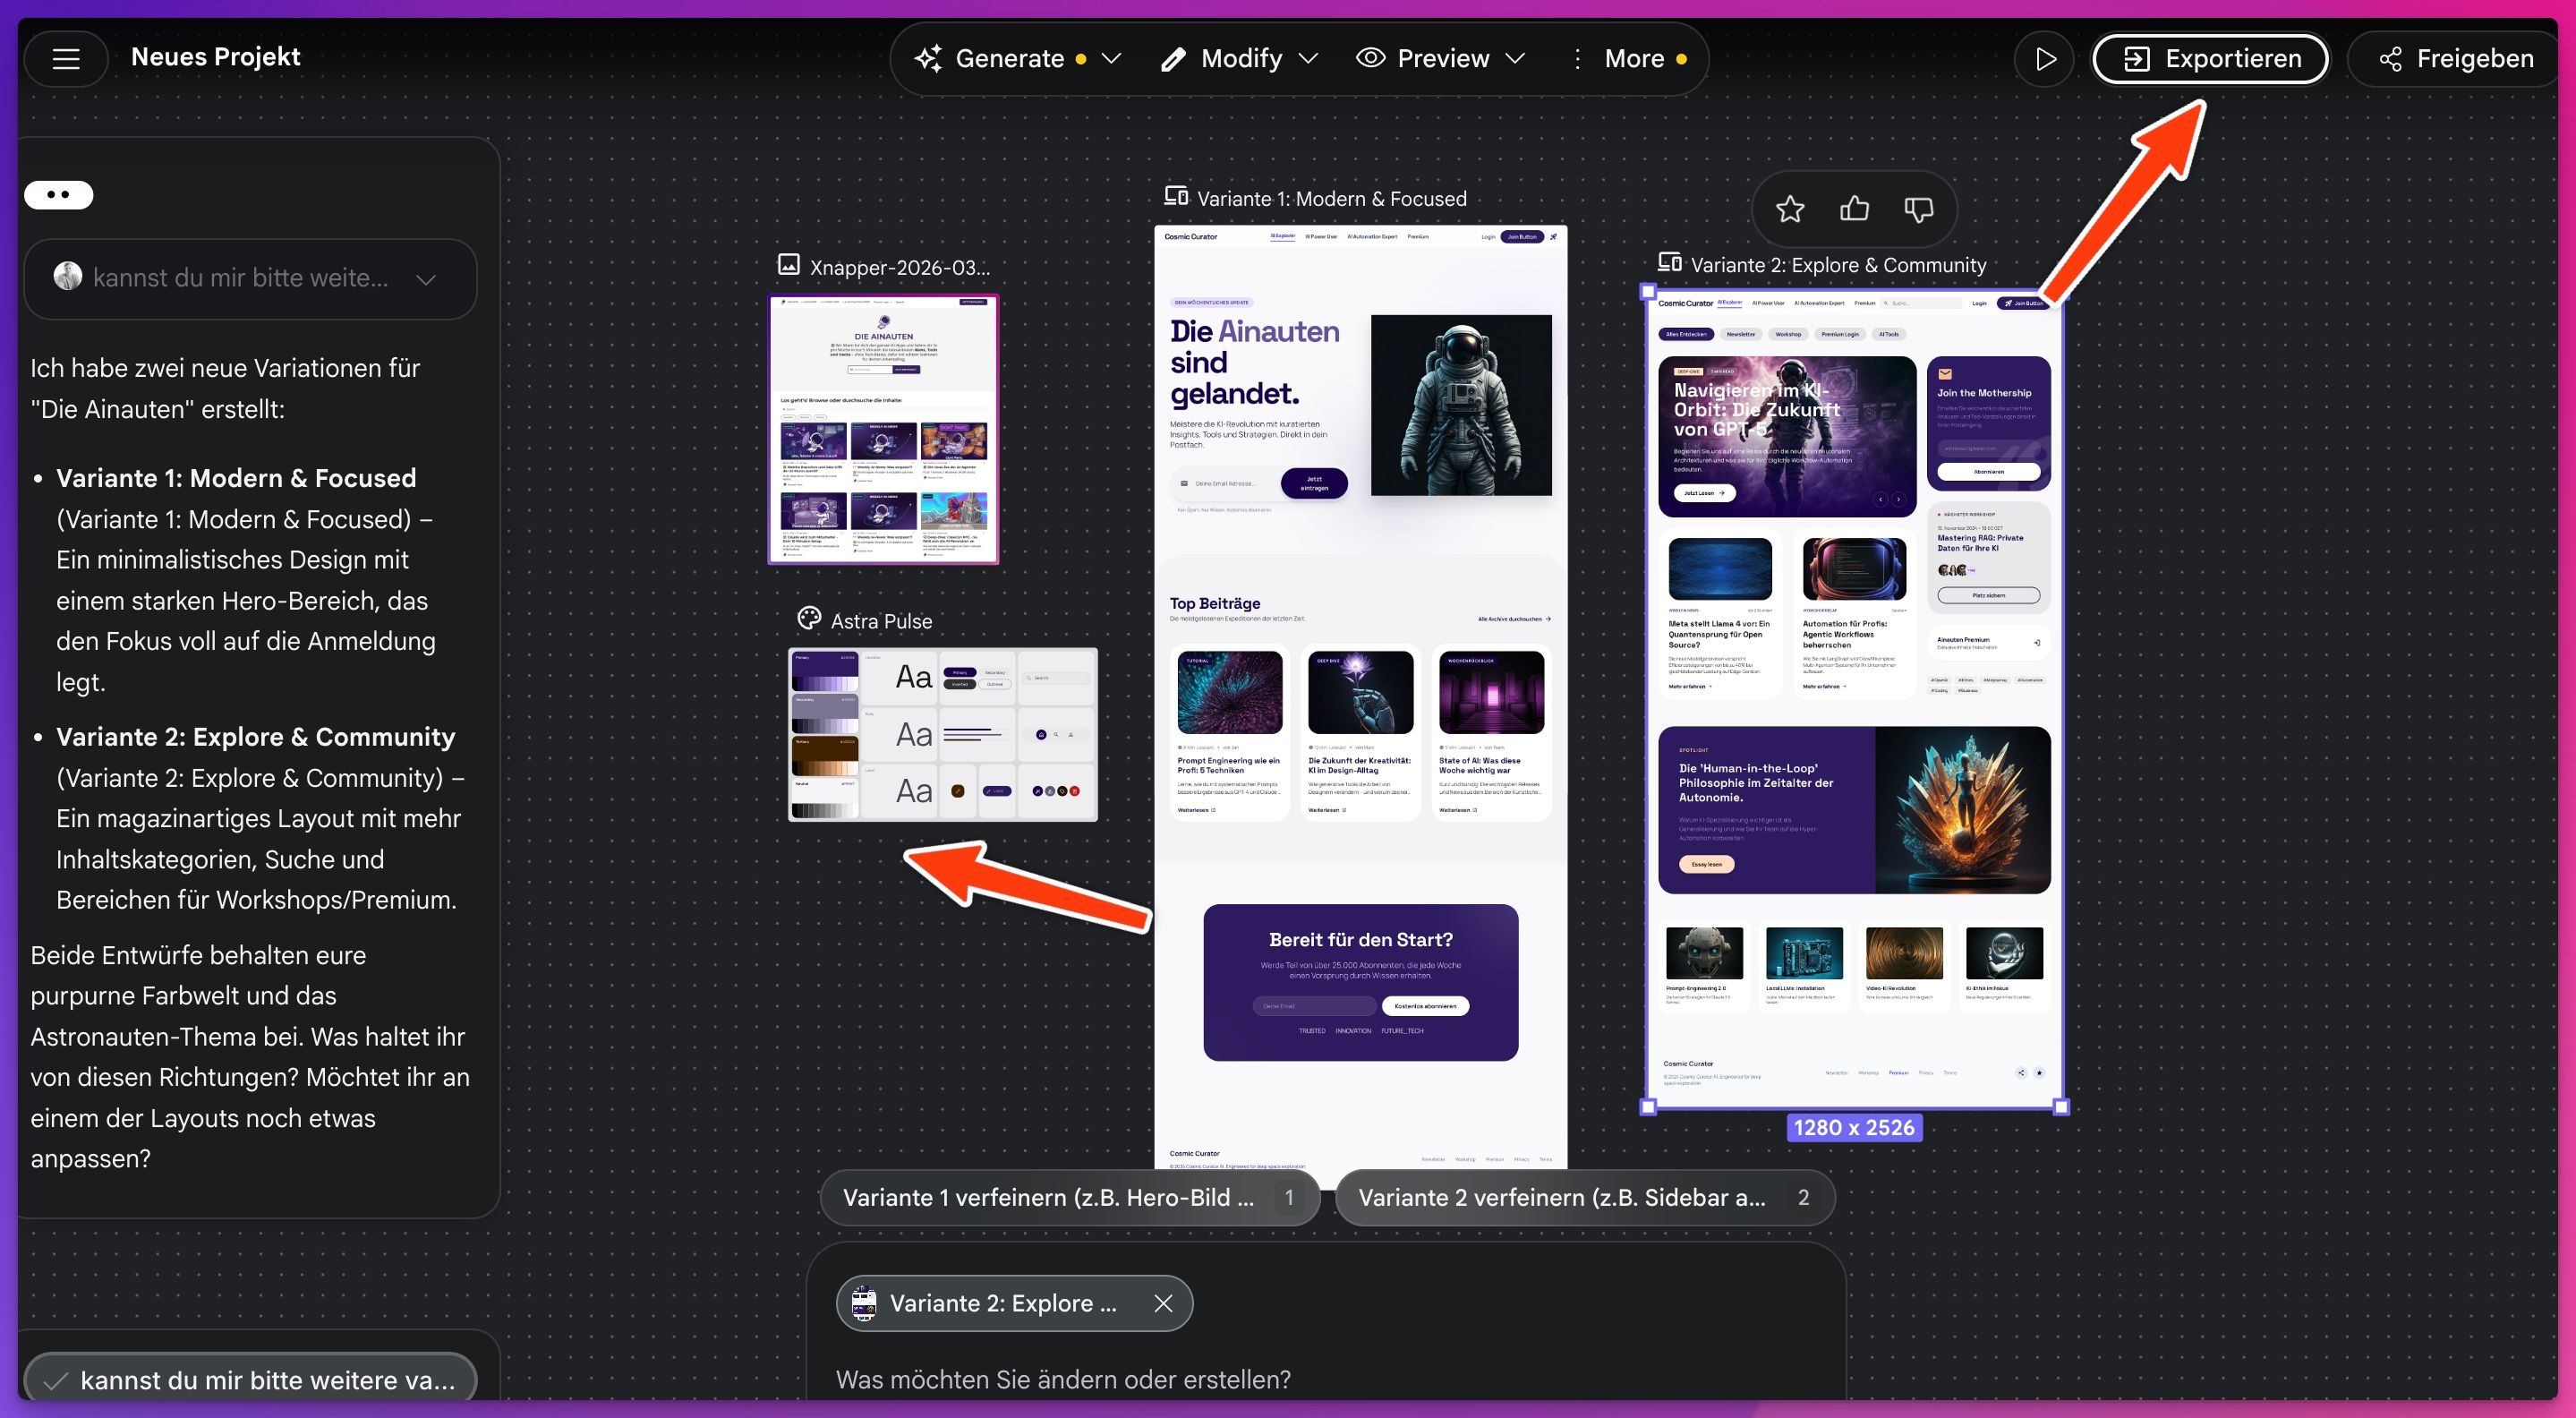This screenshot has height=1418, width=2576.
Task: Click the star favorite icon
Action: 1789,209
